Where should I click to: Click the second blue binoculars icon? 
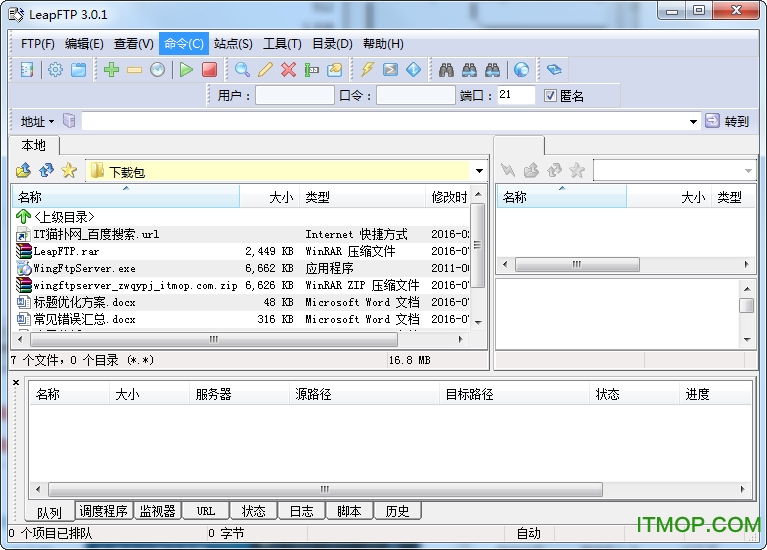coord(469,69)
